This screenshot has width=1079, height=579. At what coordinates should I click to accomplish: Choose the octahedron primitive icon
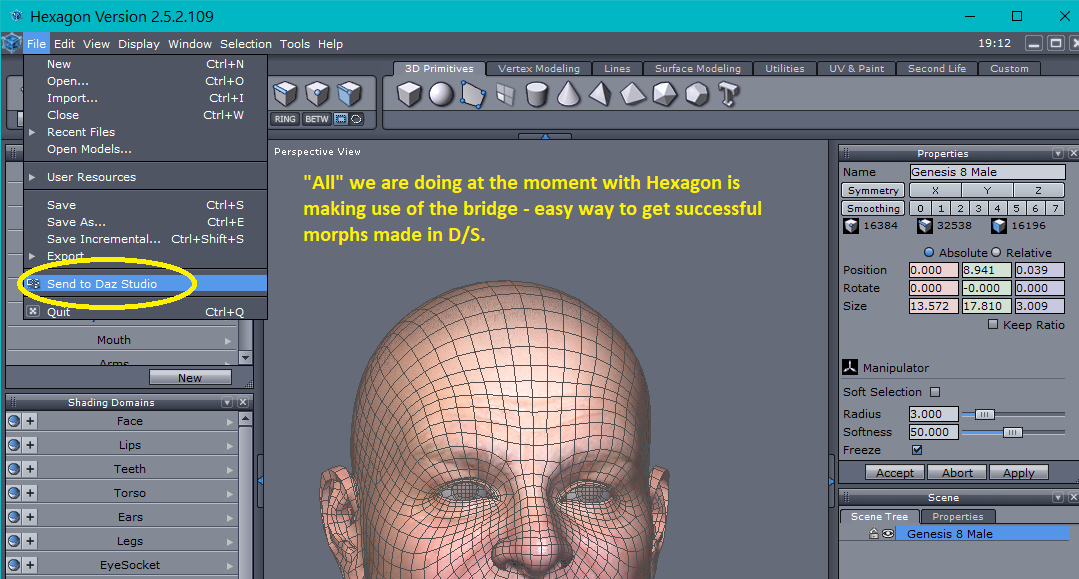tap(632, 94)
